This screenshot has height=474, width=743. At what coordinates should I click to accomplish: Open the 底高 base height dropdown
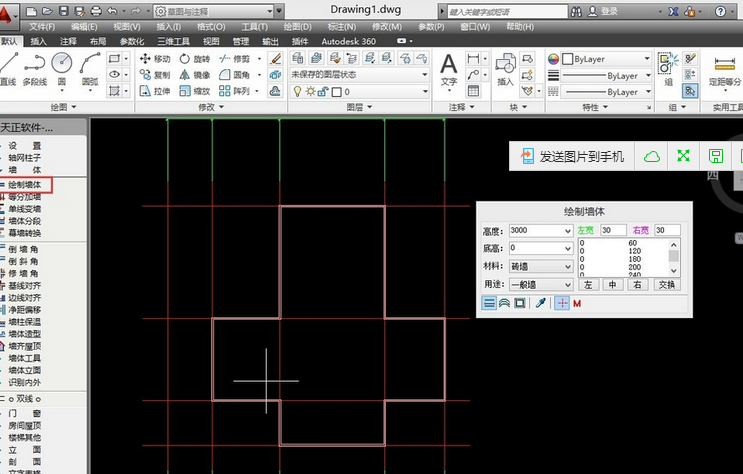point(568,248)
